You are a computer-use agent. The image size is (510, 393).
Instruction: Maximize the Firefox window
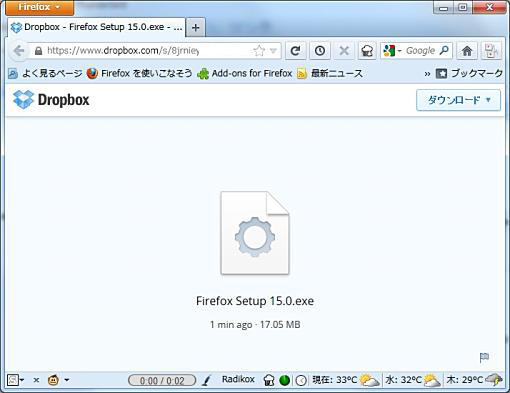463,7
